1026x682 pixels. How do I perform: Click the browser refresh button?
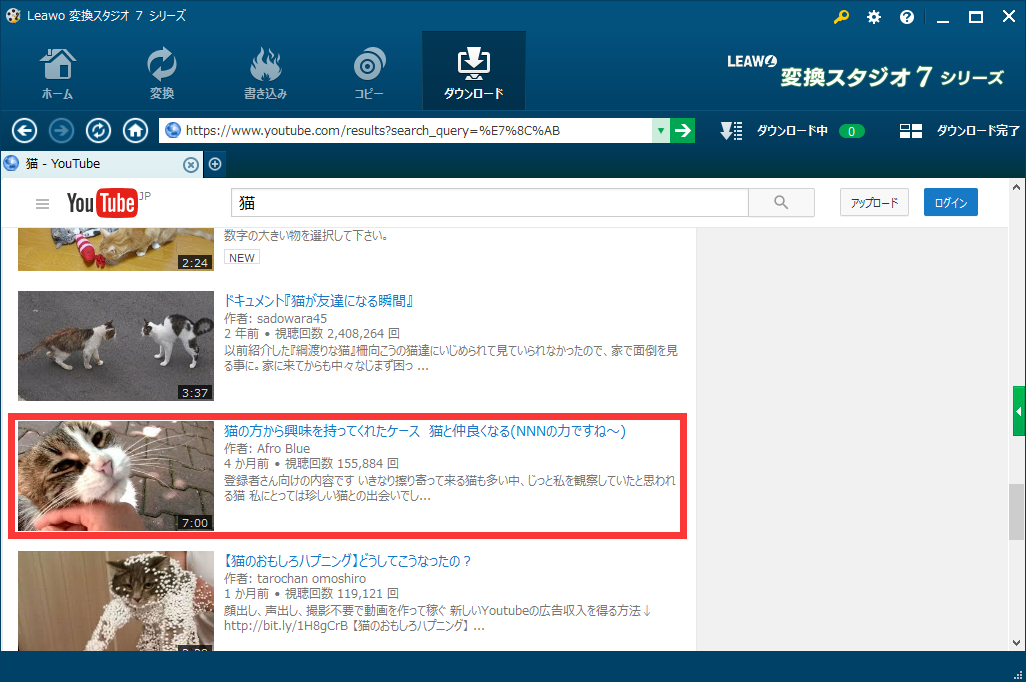98,131
